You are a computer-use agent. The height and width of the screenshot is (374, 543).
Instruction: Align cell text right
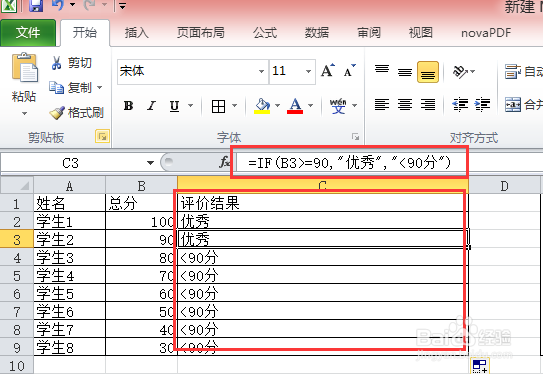click(x=428, y=104)
